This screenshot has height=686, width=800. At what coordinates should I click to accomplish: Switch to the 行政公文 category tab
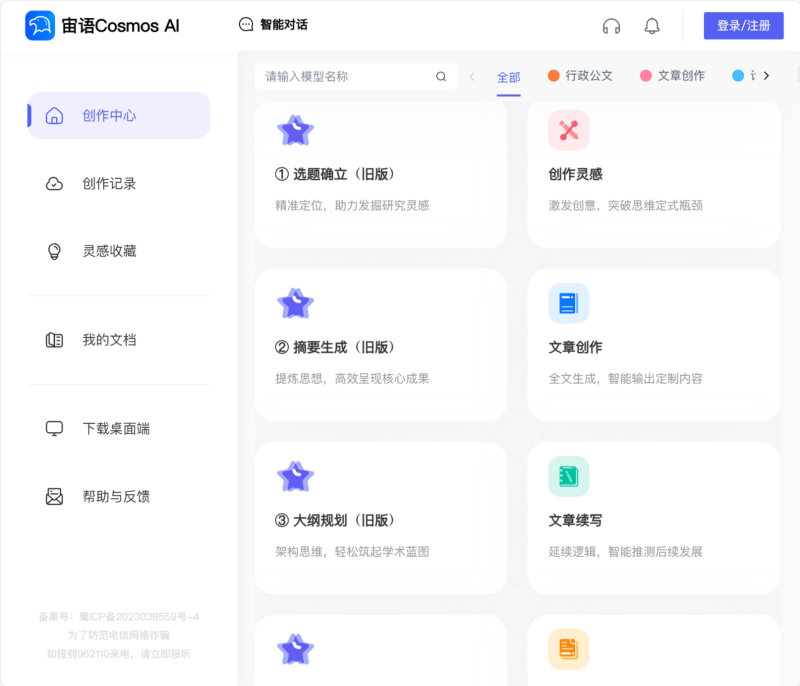[587, 75]
